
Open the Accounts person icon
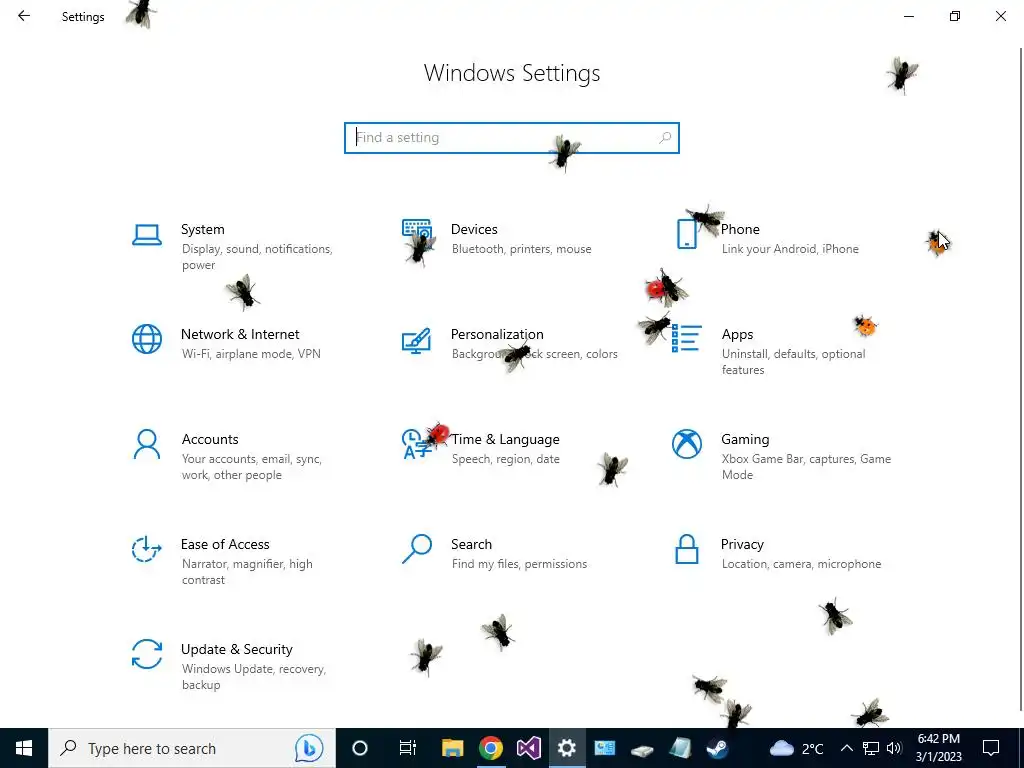(147, 444)
